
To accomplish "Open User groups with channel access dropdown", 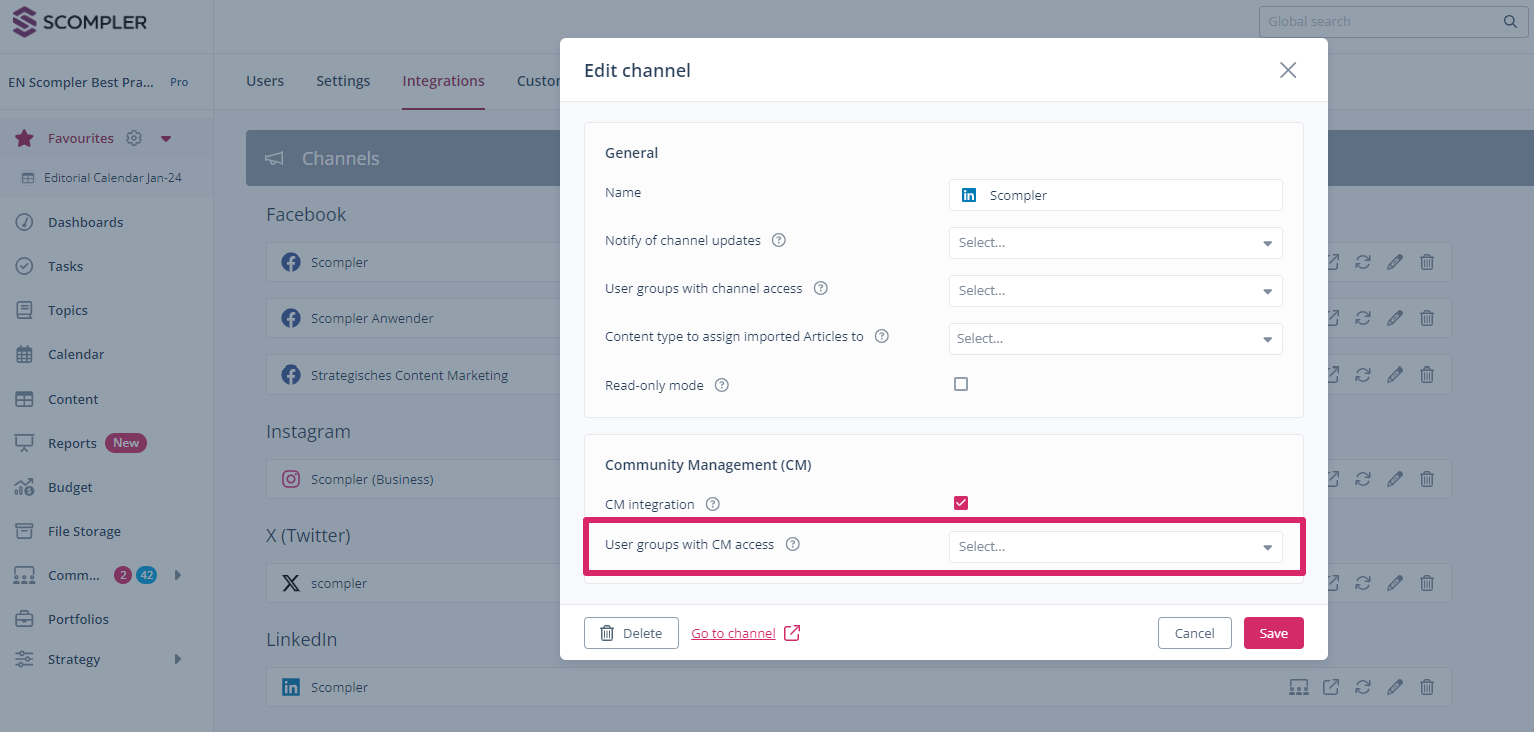I will coord(1115,291).
